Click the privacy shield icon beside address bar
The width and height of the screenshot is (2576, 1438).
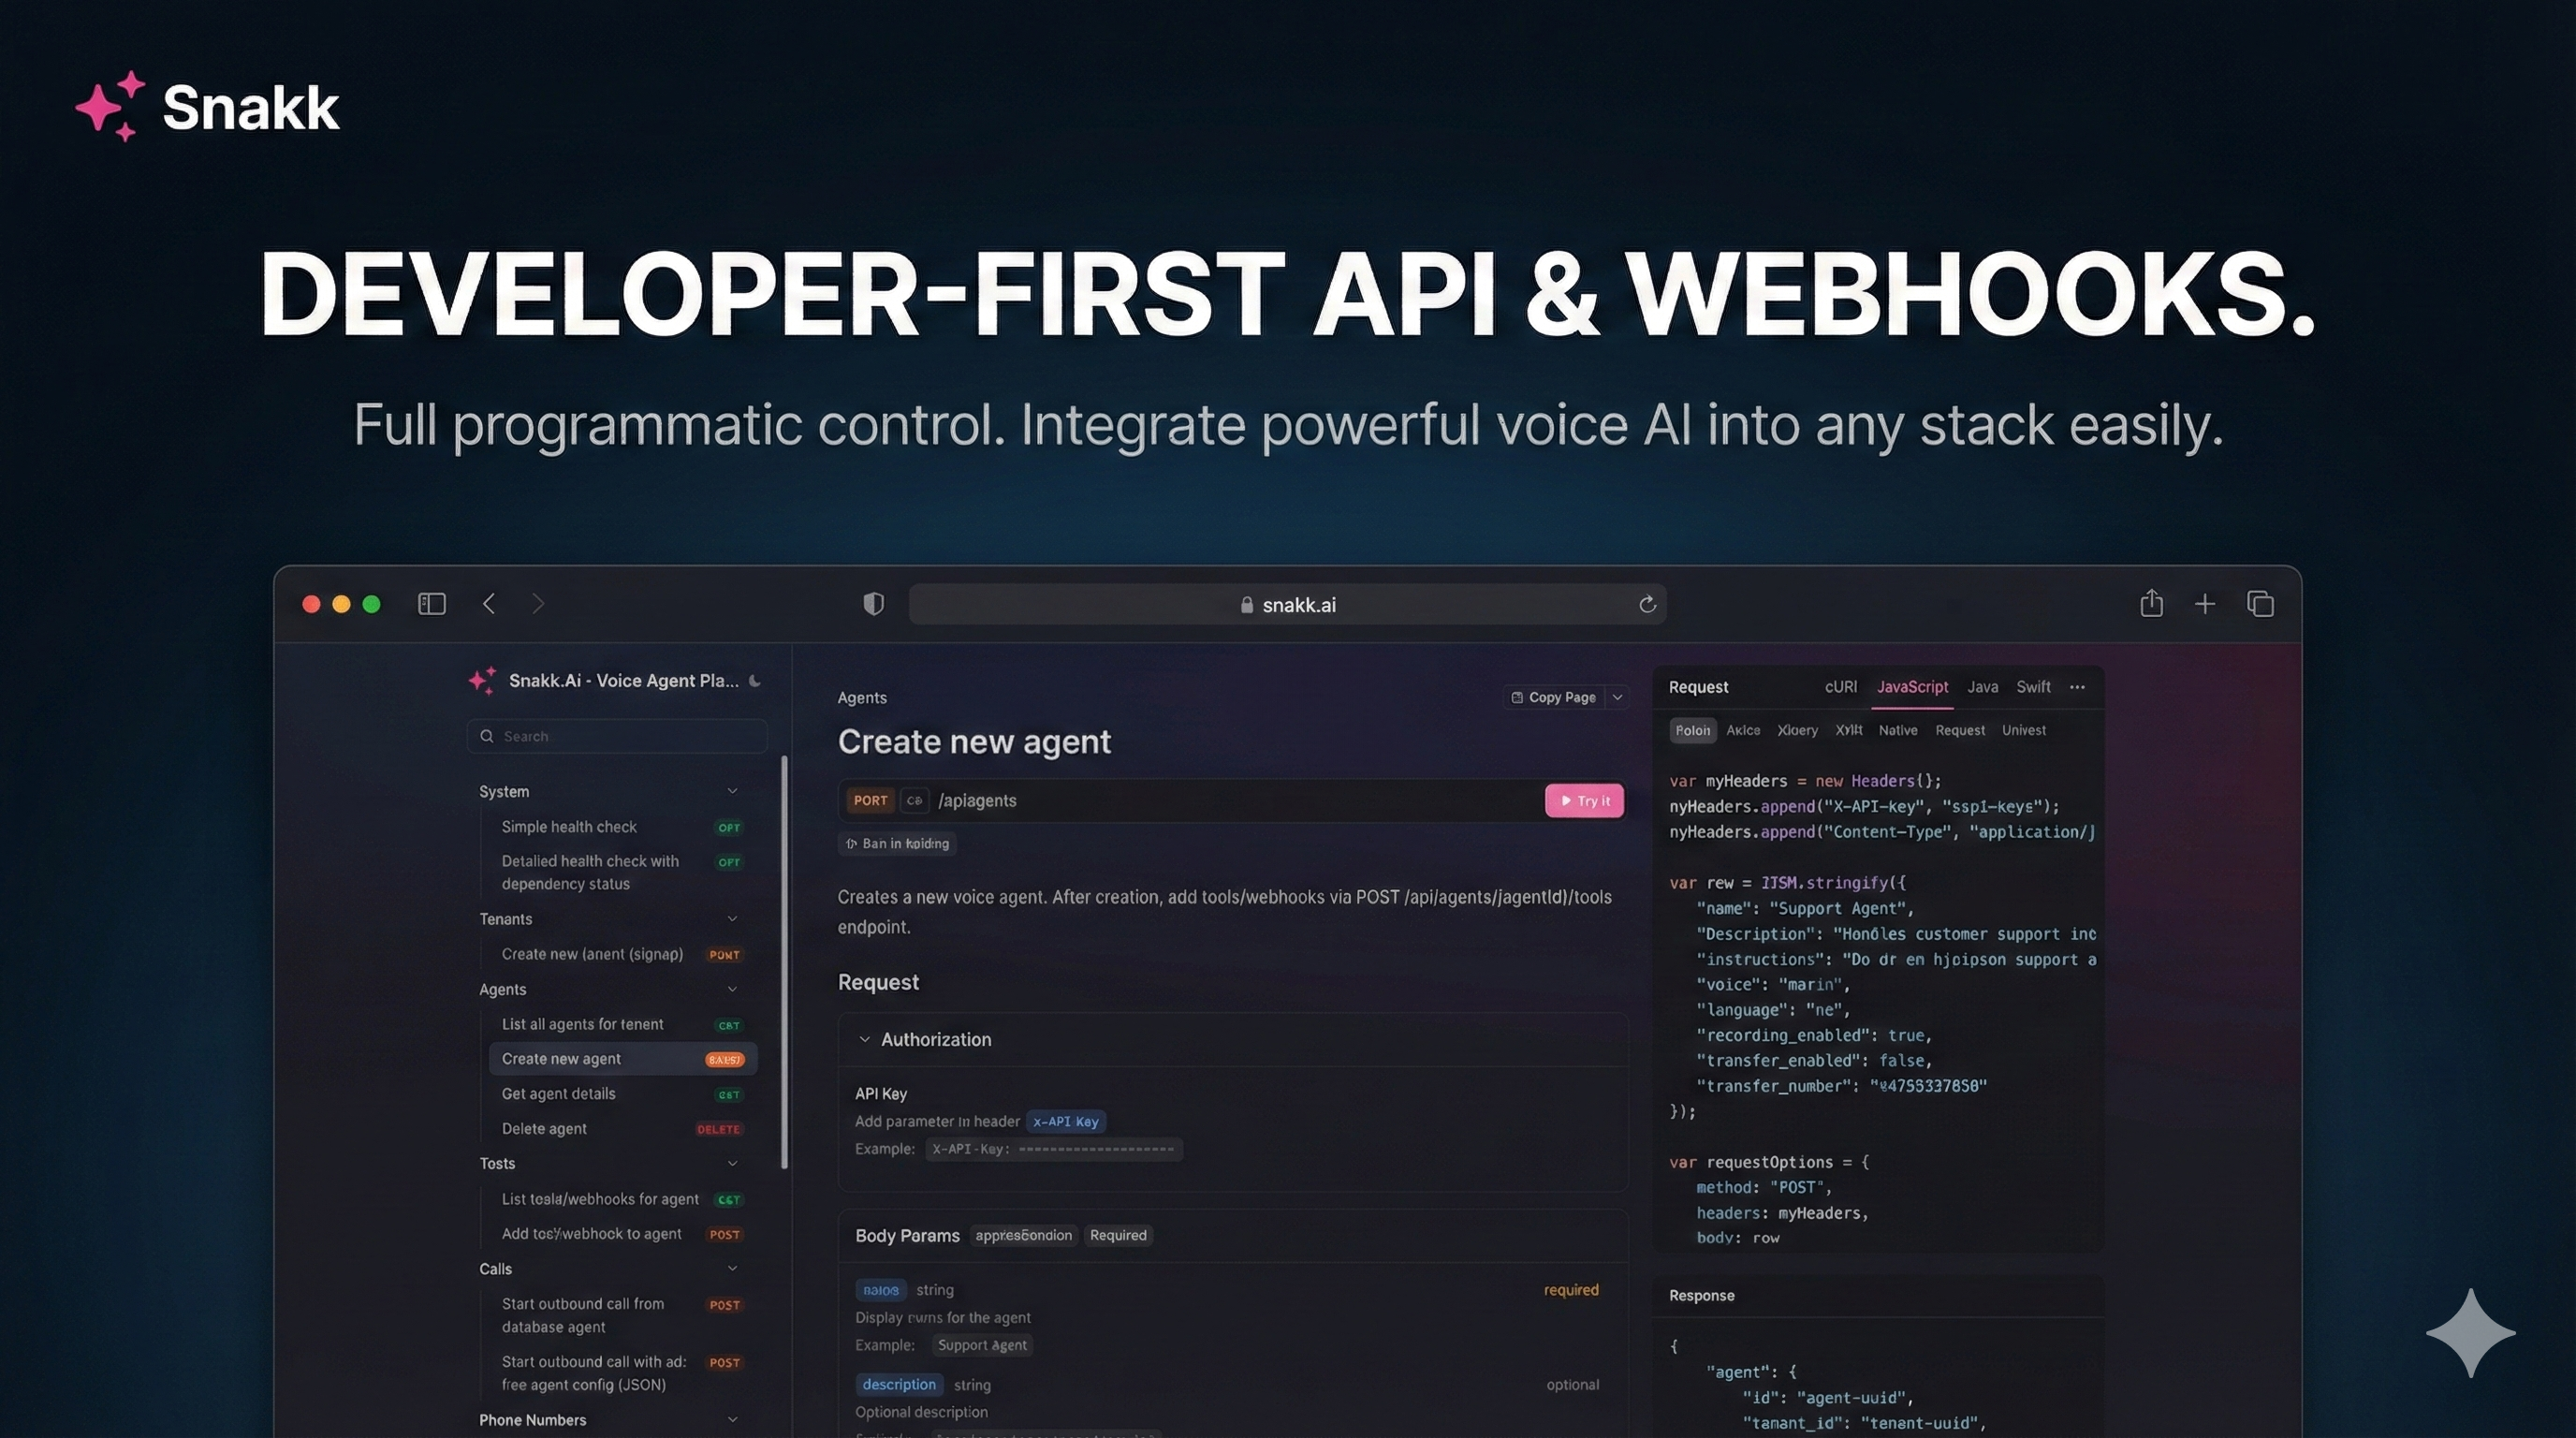pos(873,604)
